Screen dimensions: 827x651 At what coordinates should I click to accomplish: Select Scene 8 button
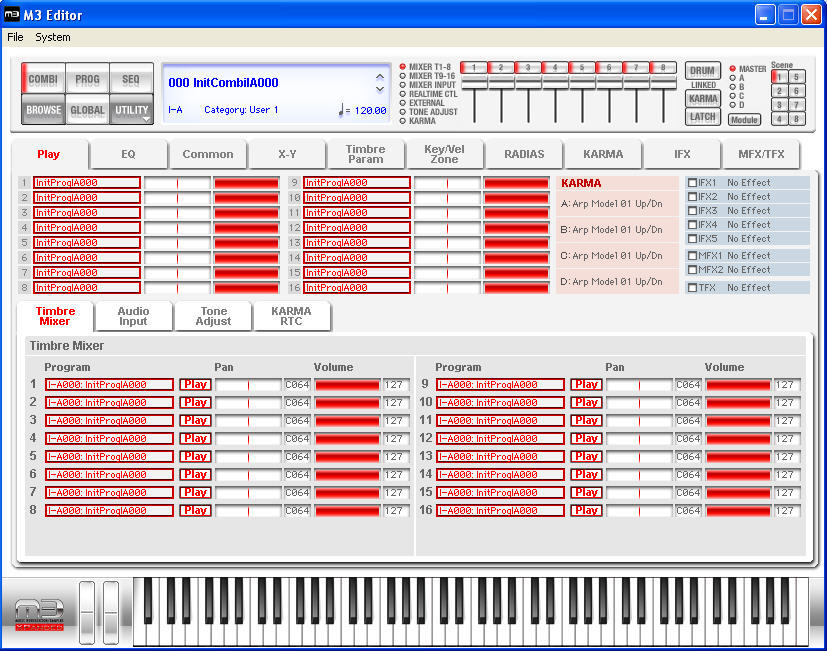click(796, 118)
